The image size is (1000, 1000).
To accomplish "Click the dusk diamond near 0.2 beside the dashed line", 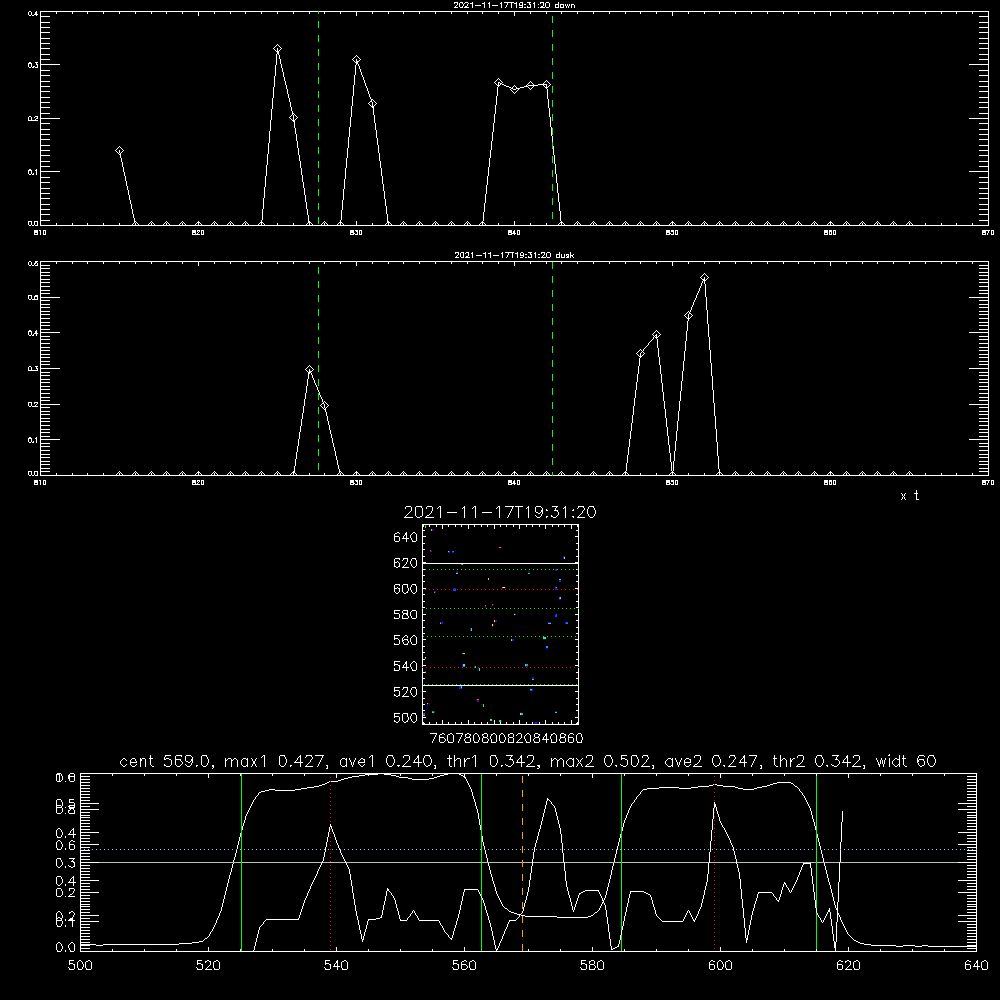I will click(x=325, y=406).
